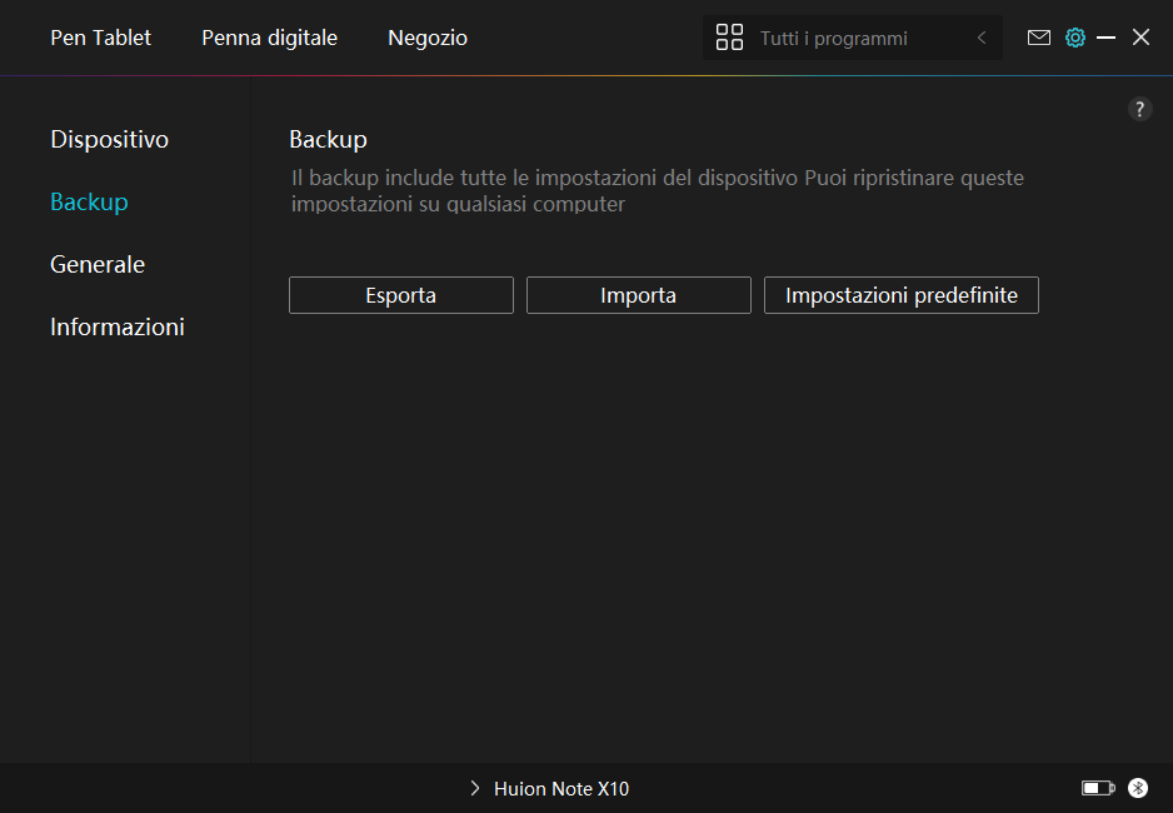The height and width of the screenshot is (813, 1173).
Task: Open the Tutti i programmi selector
Action: (x=833, y=39)
